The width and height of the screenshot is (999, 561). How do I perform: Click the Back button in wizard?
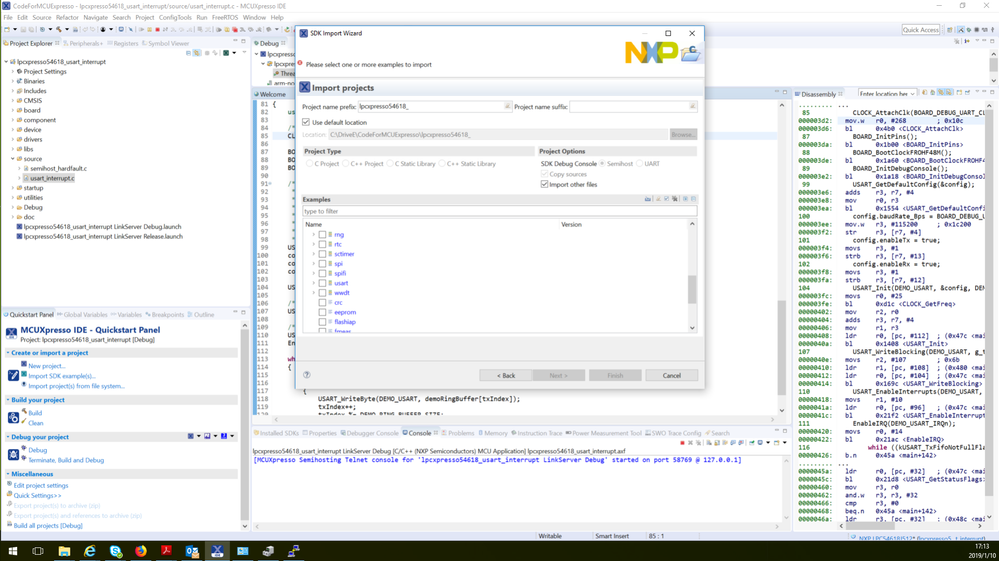coord(506,376)
